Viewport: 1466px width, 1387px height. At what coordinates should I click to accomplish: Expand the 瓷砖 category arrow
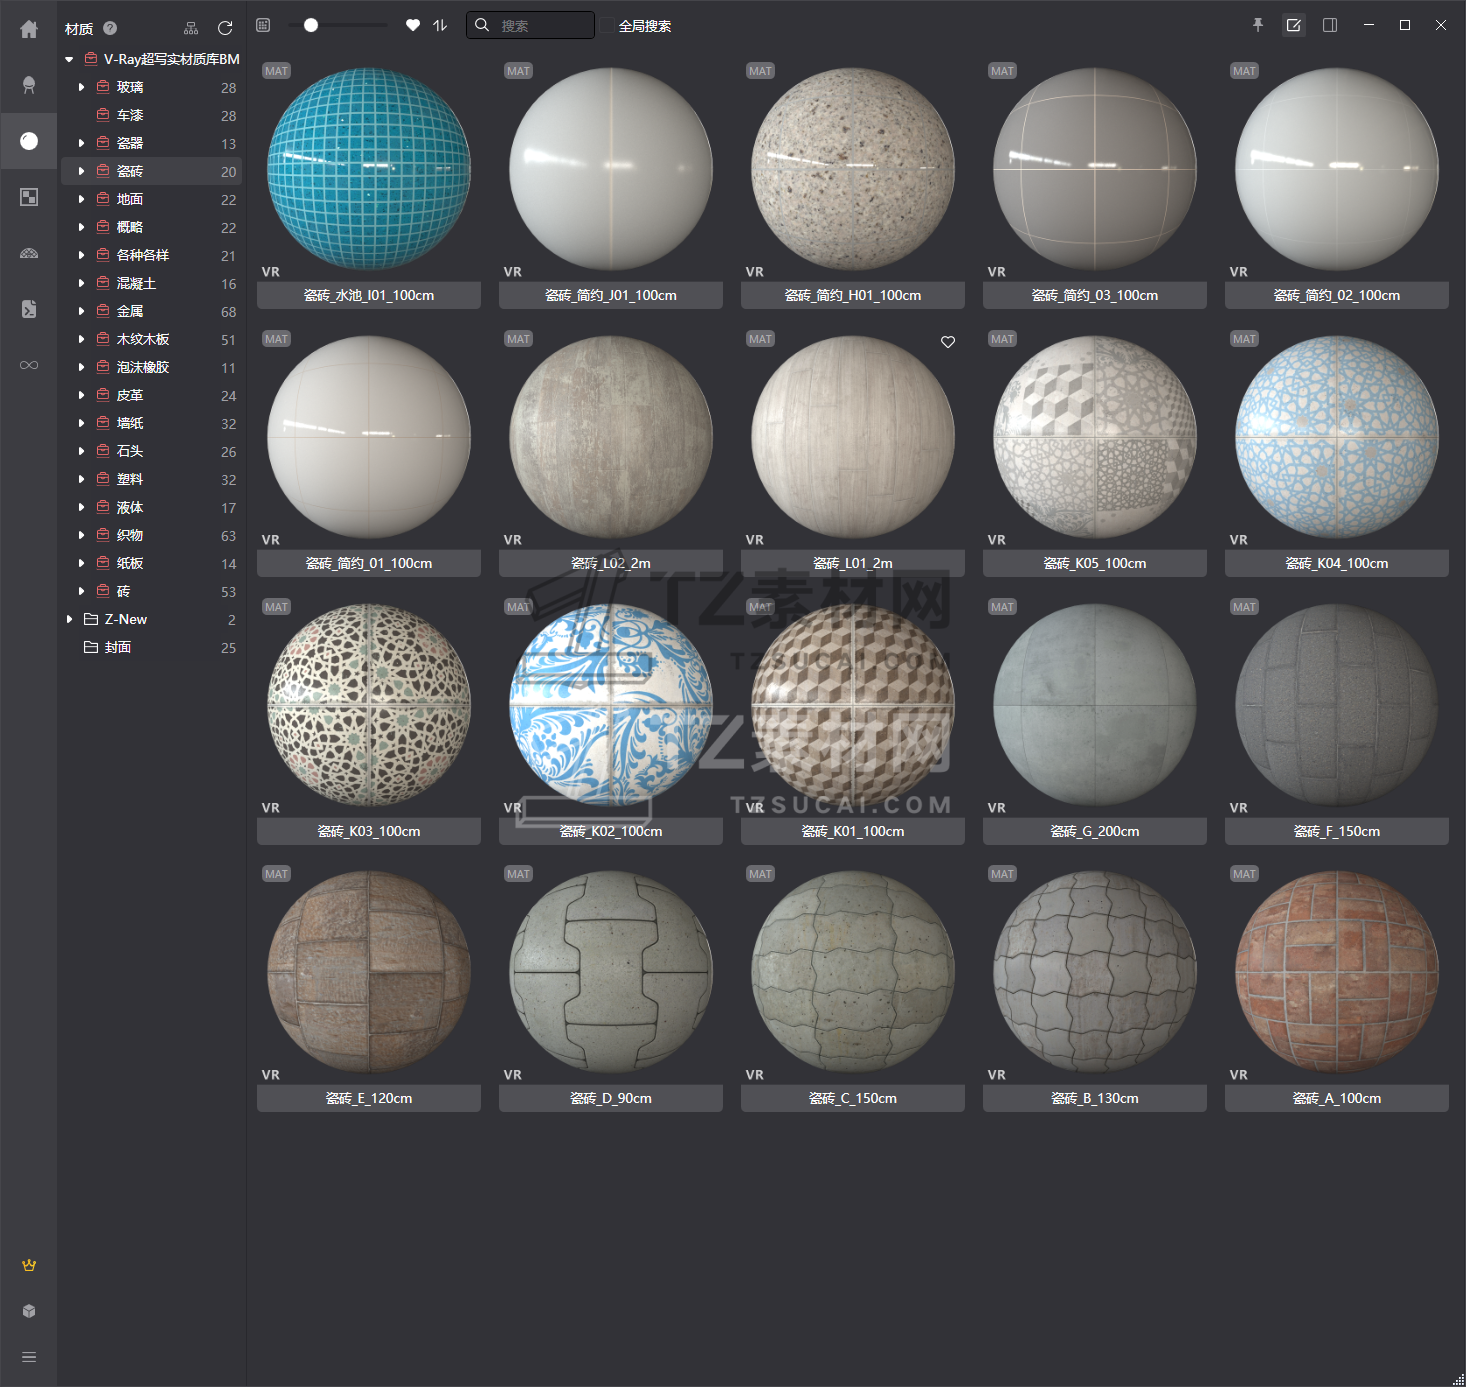point(81,171)
